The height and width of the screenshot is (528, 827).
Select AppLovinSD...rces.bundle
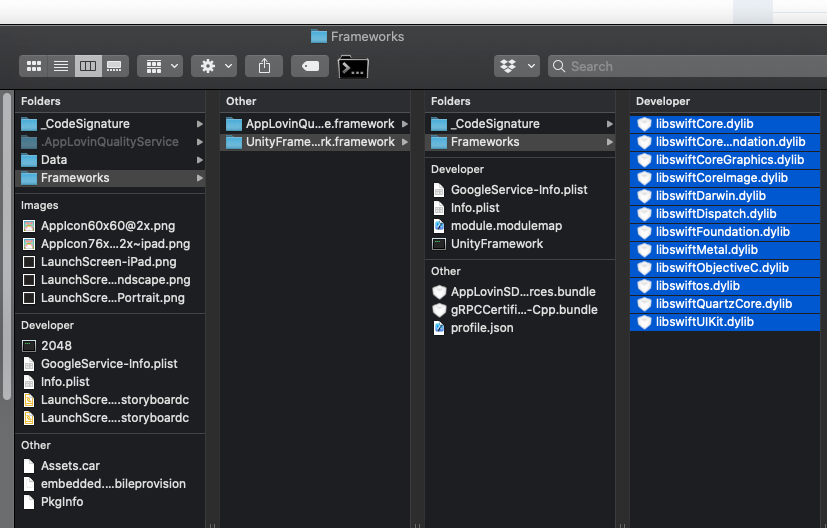click(520, 292)
